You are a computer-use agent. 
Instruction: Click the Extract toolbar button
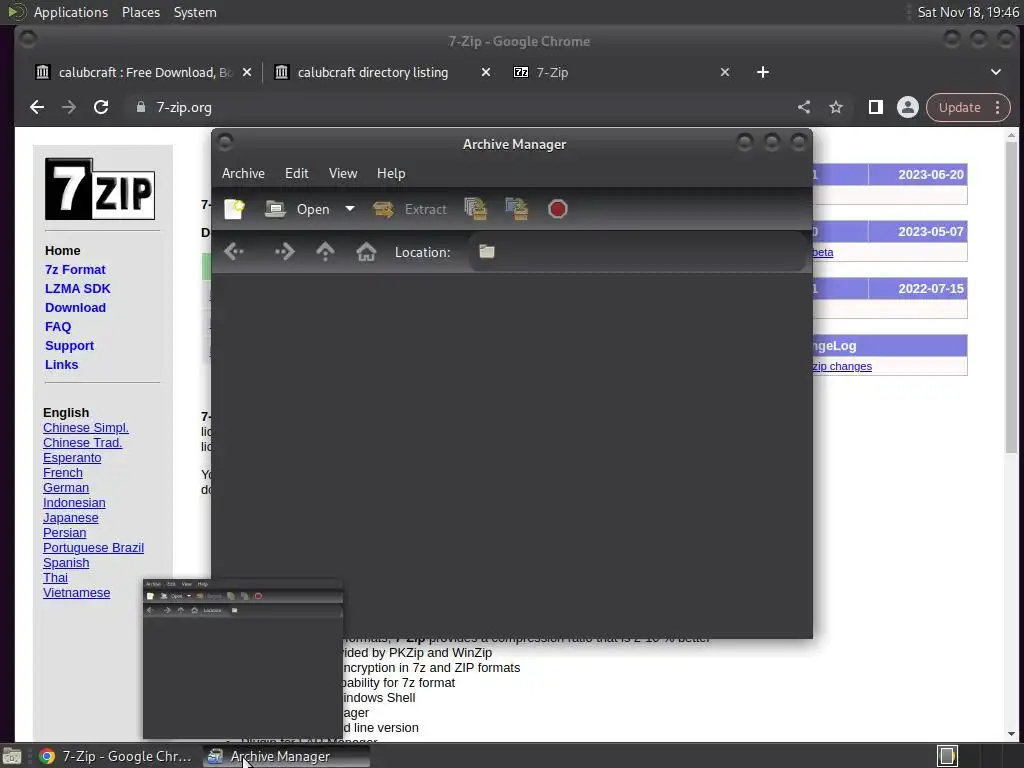(410, 209)
